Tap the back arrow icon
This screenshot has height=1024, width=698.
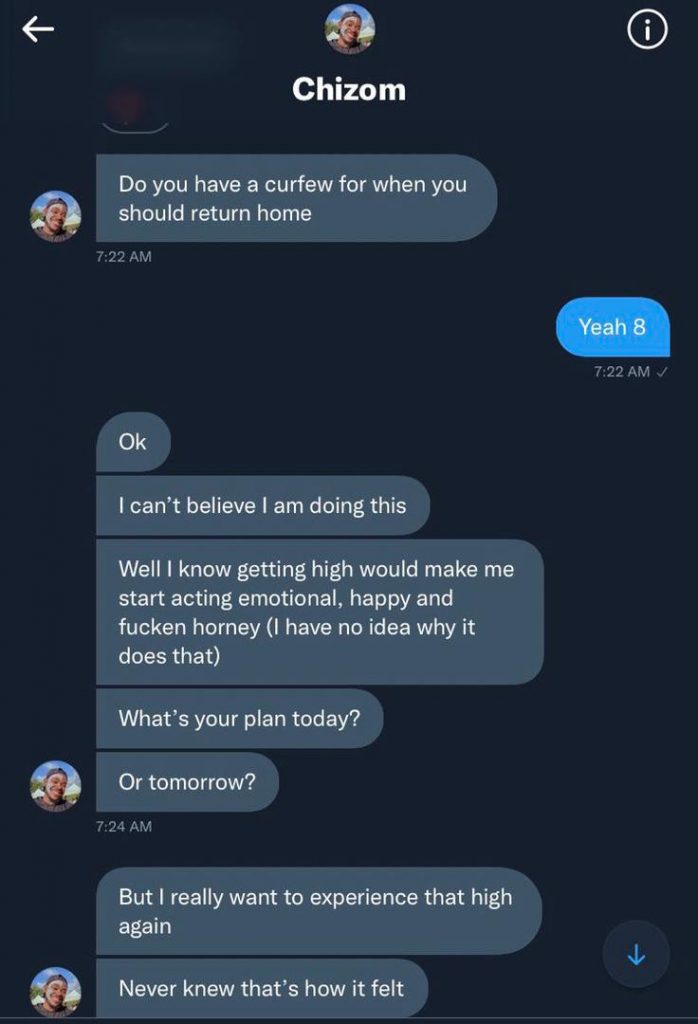[38, 31]
